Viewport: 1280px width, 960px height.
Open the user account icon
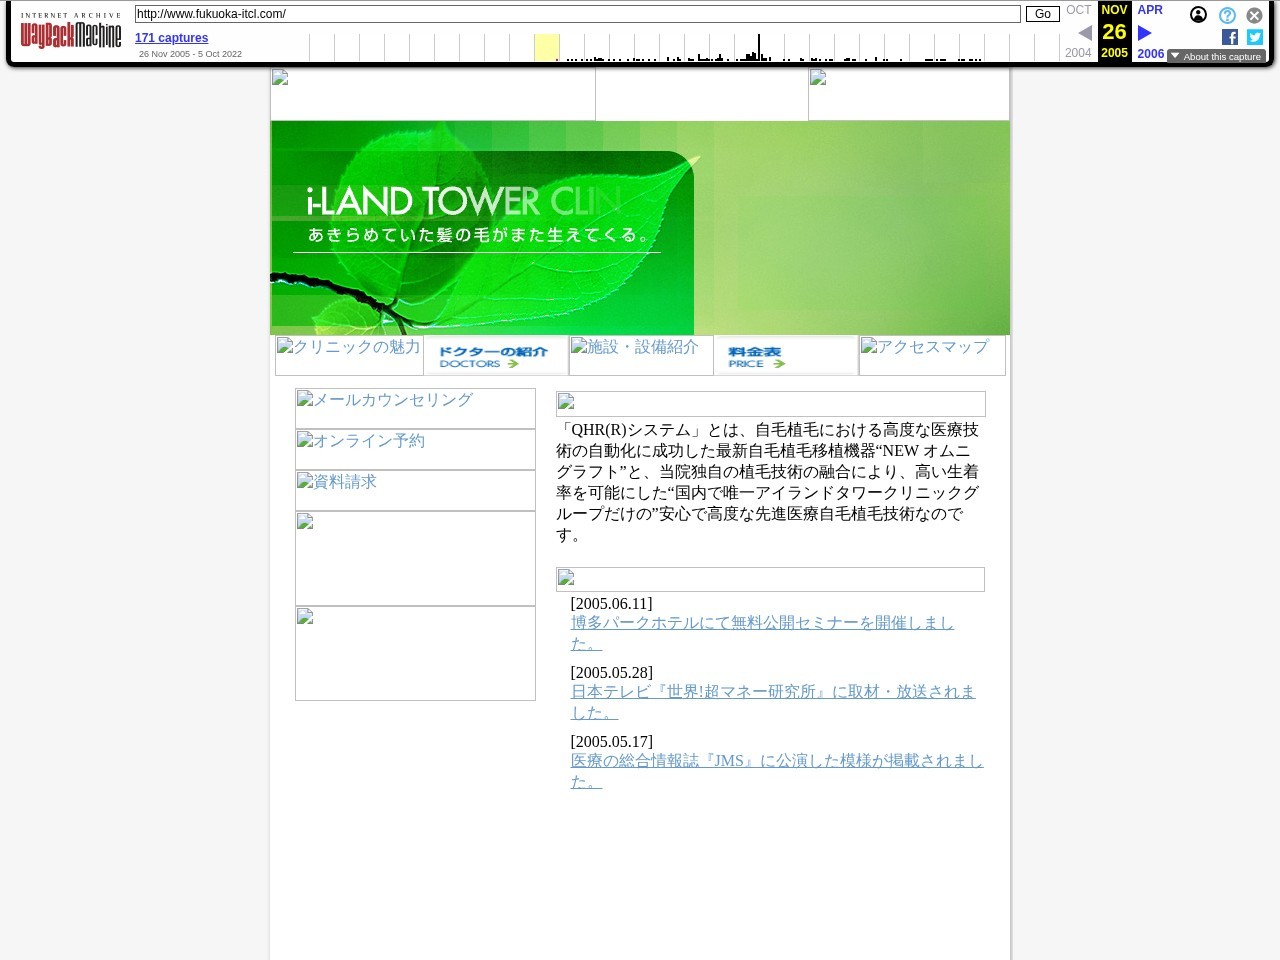(1198, 15)
